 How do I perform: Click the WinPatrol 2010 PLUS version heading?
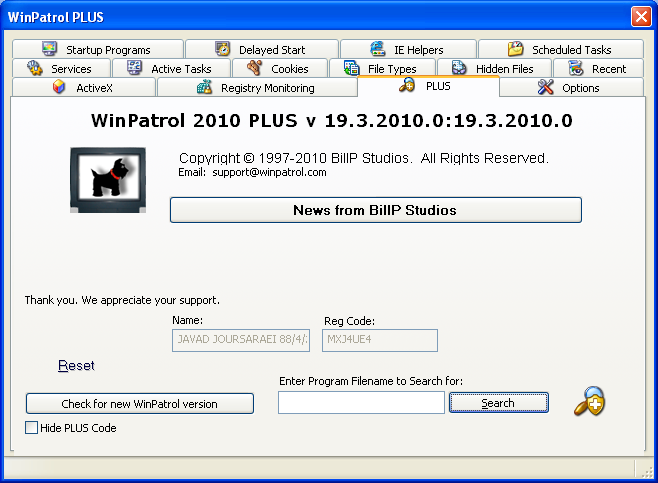(x=332, y=121)
